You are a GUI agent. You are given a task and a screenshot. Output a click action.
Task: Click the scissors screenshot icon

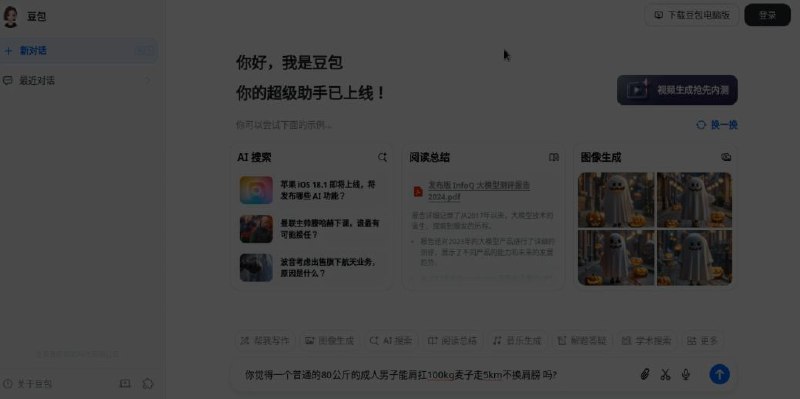665,375
